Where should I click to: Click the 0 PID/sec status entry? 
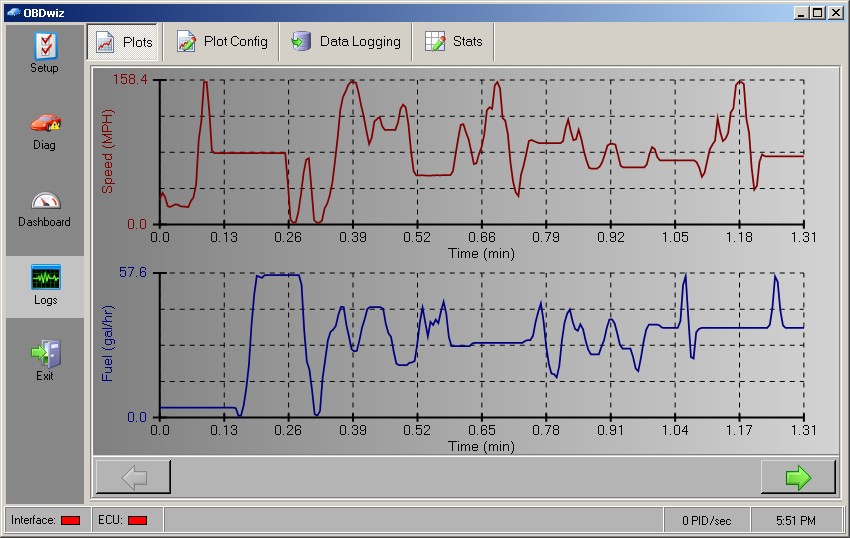706,521
